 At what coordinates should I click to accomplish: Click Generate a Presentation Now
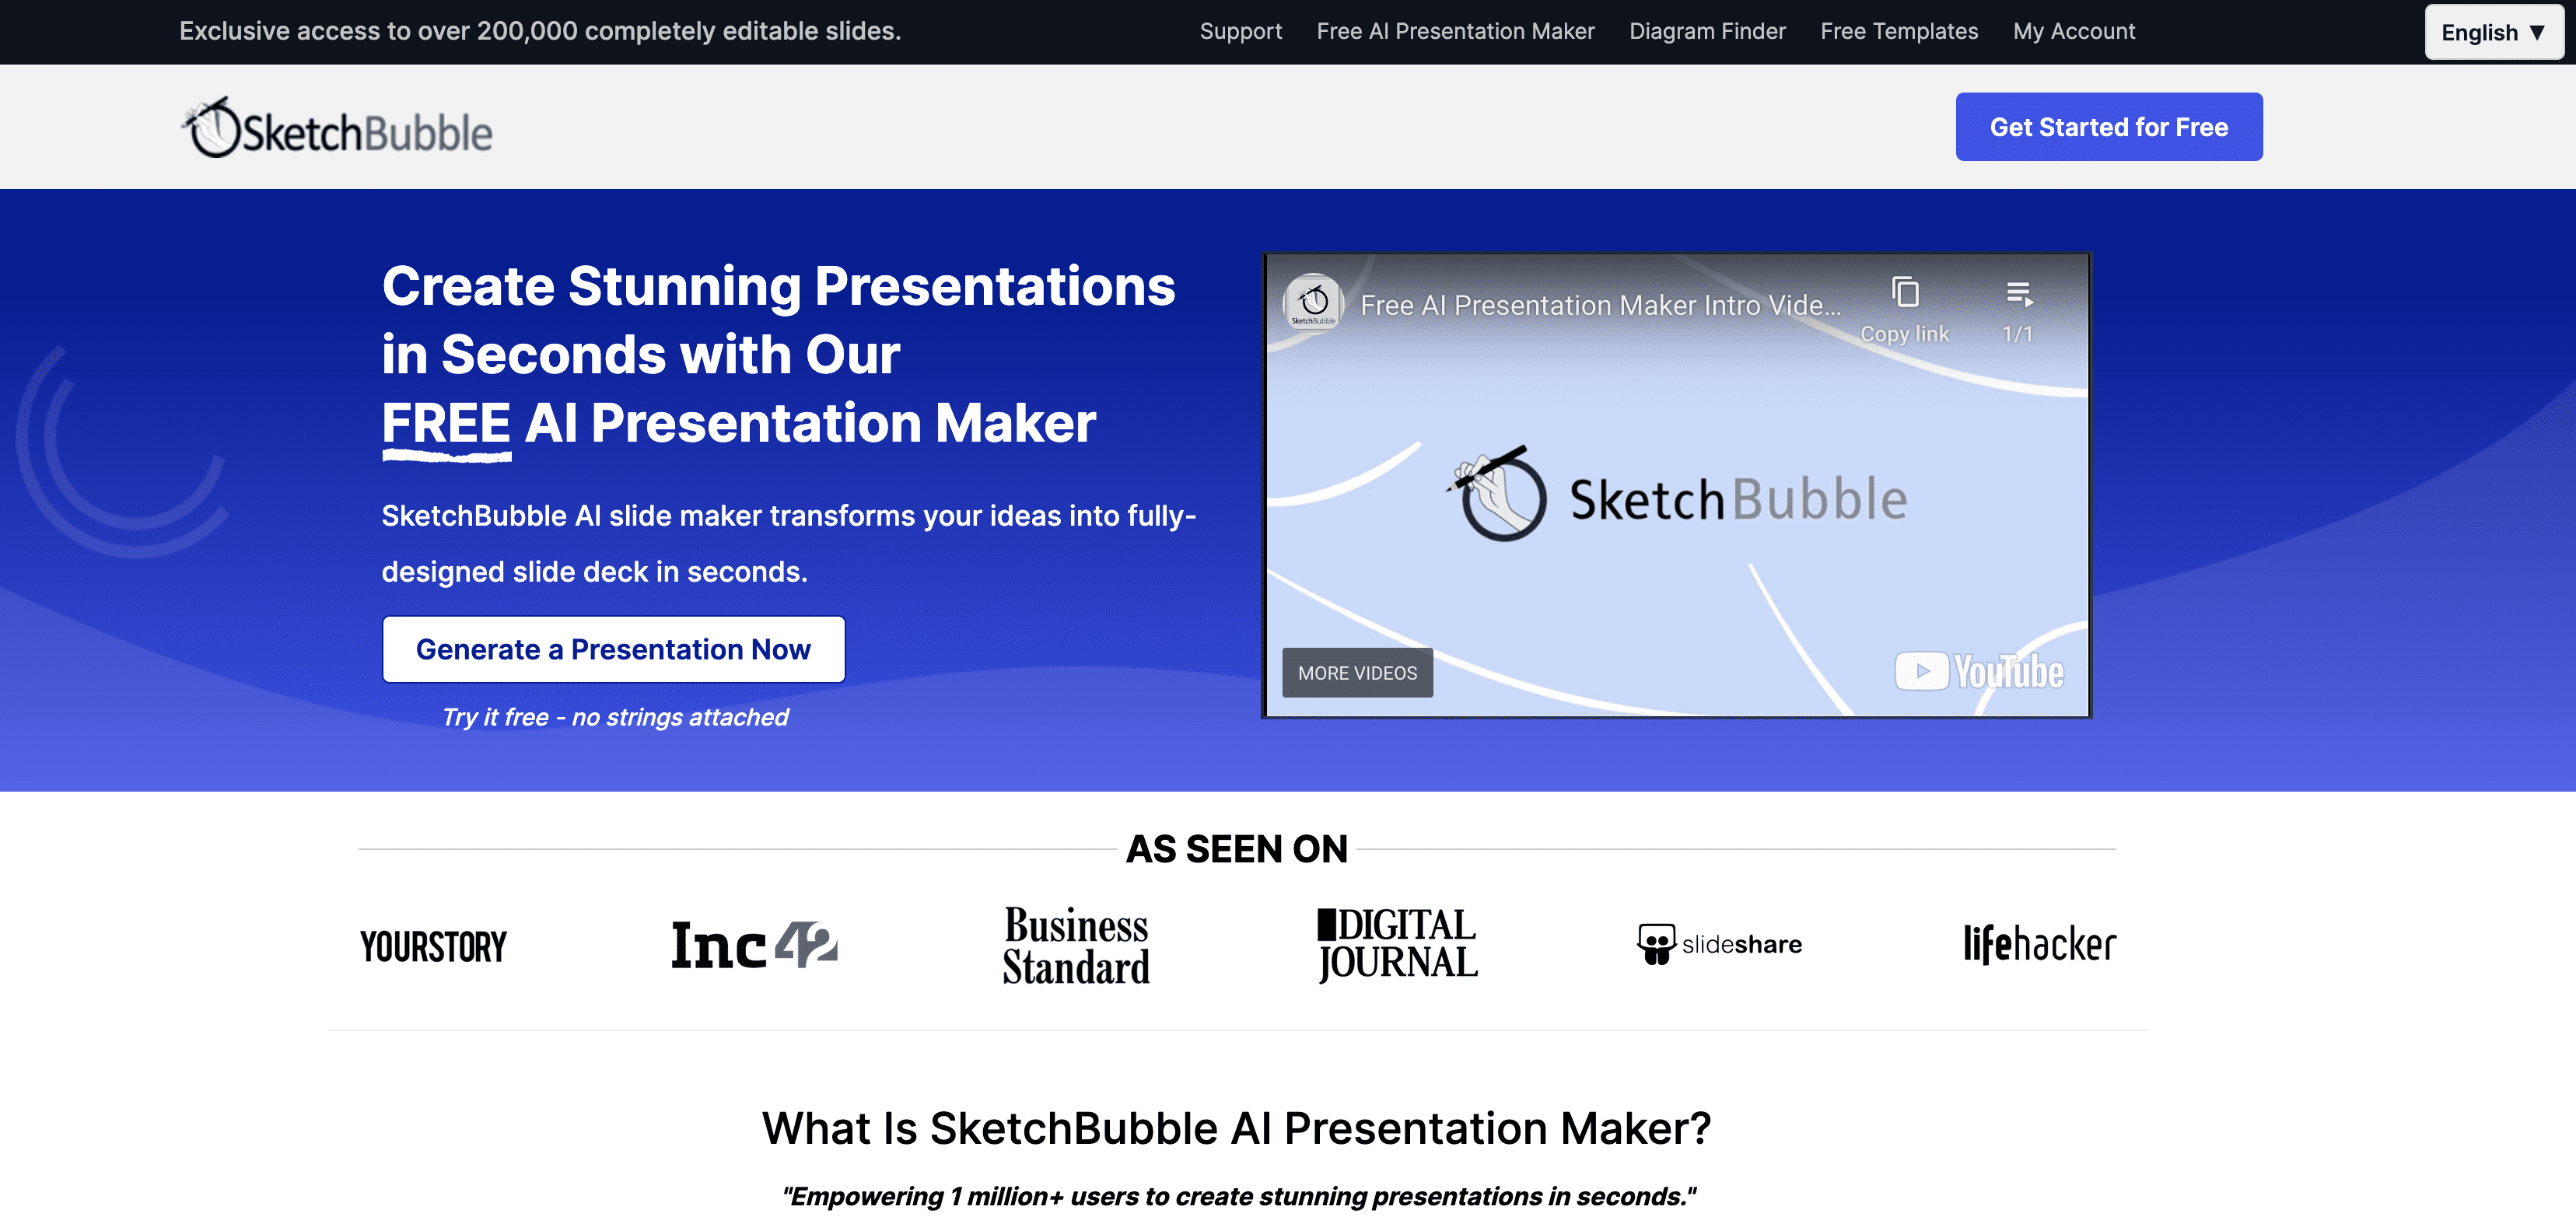tap(614, 649)
